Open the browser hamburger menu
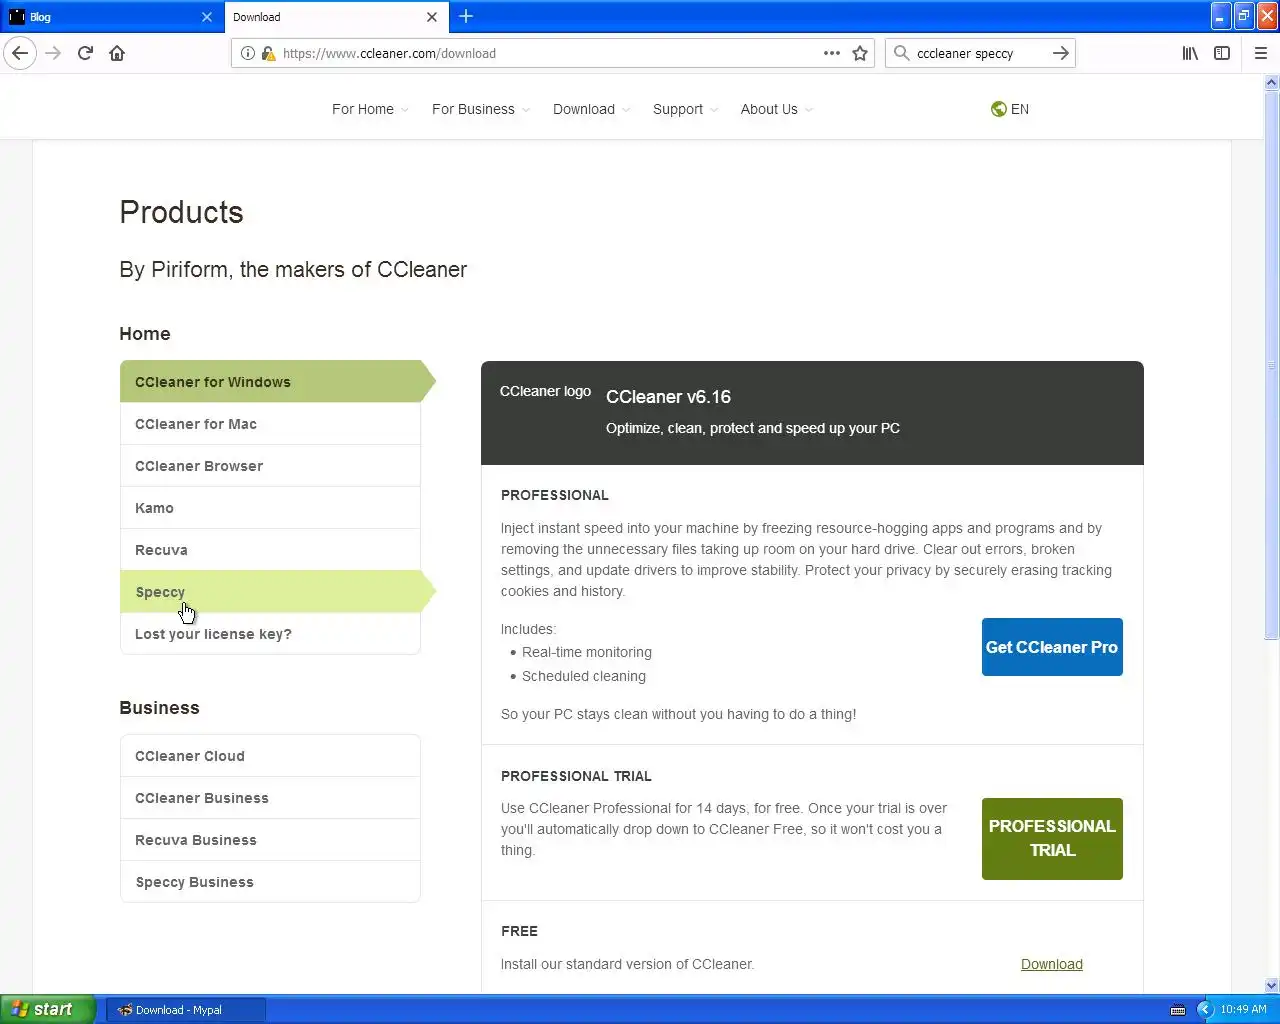Viewport: 1280px width, 1024px height. pyautogui.click(x=1261, y=53)
